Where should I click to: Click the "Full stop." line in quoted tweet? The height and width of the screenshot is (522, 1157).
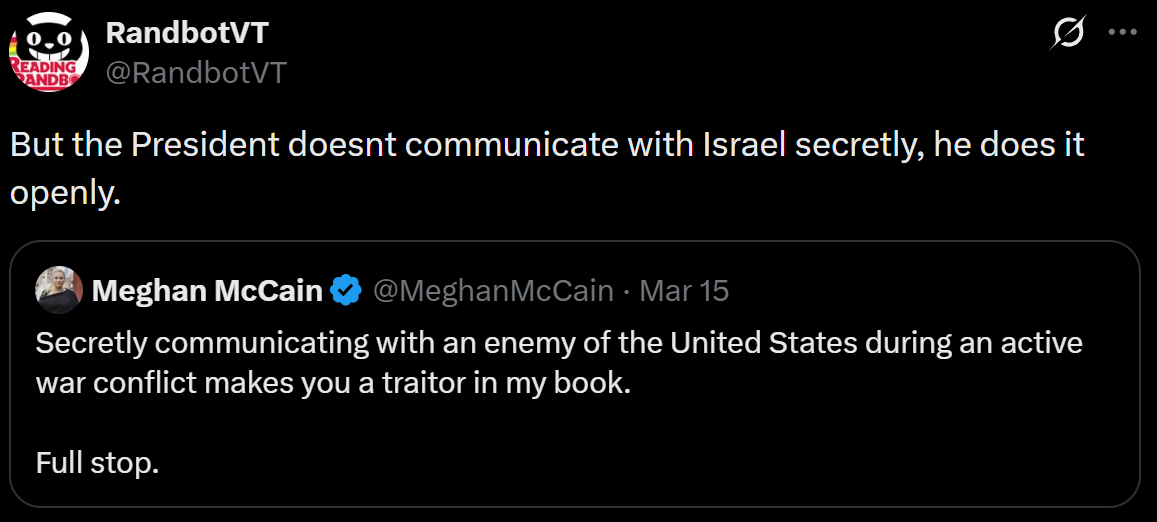97,463
